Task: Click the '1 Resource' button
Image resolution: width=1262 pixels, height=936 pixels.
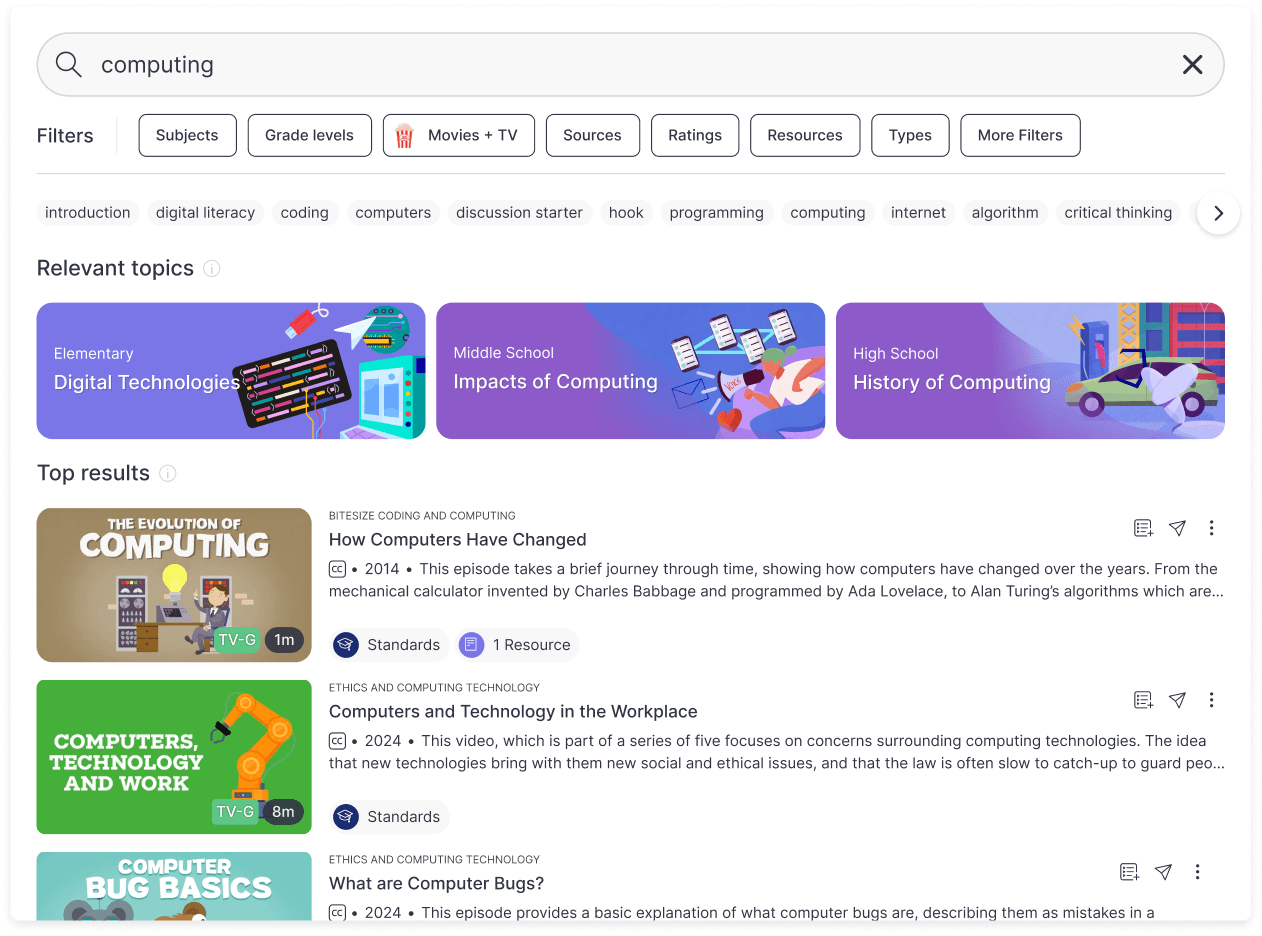Action: pos(517,645)
